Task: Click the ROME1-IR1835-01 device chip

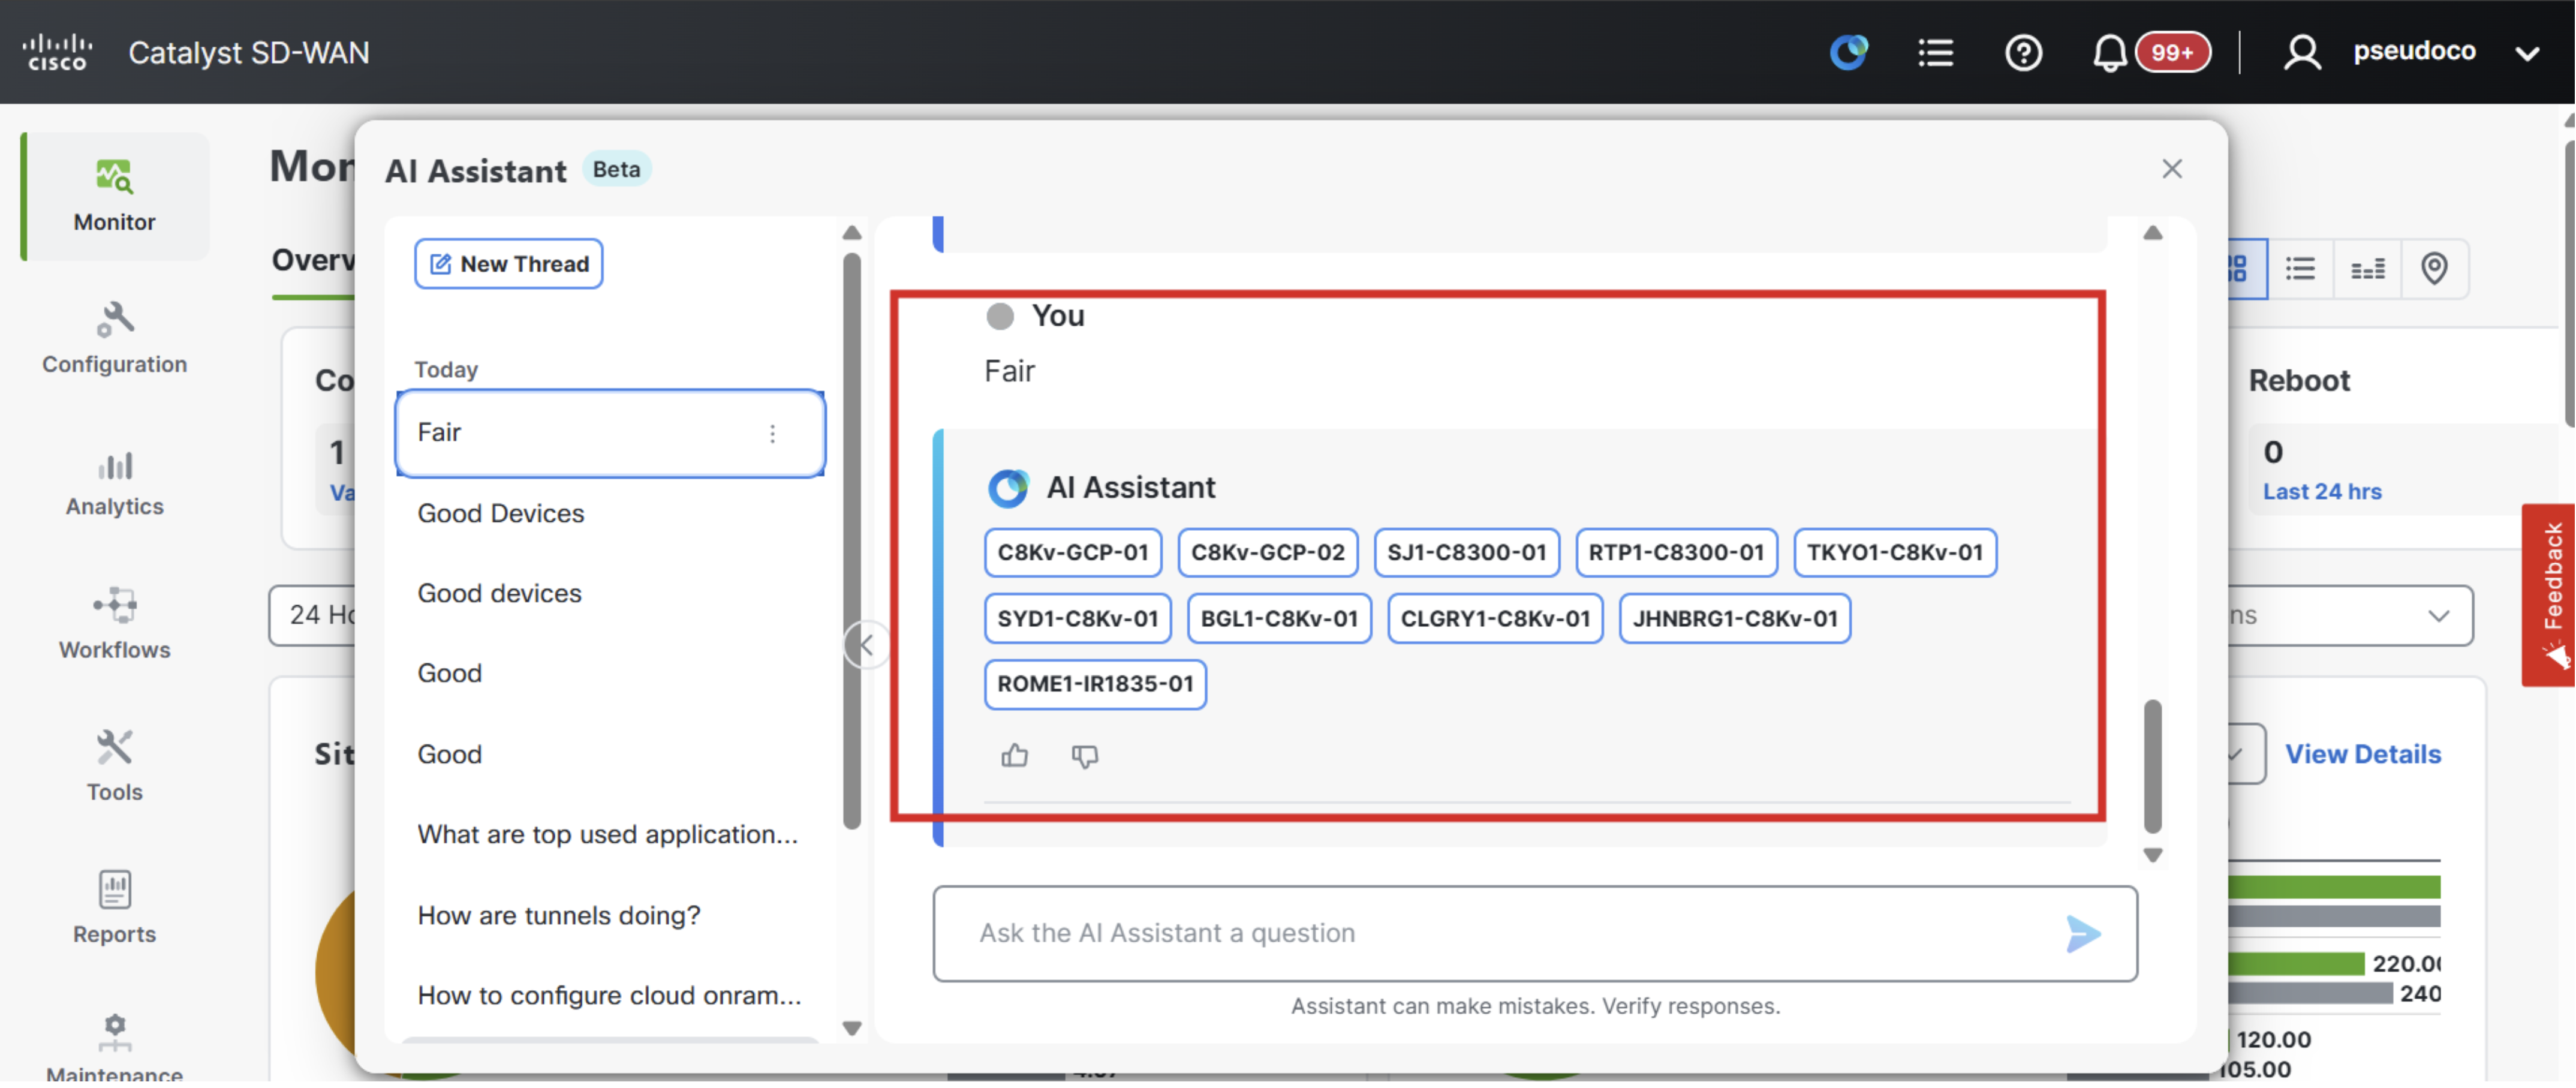Action: (1095, 684)
